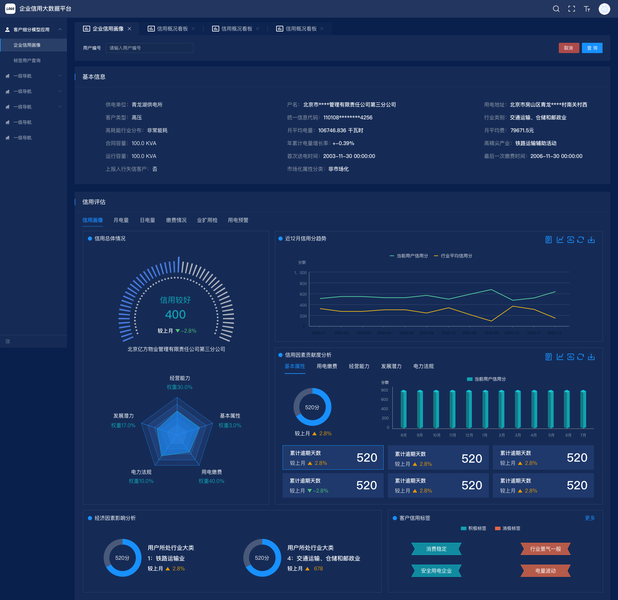Click the restore icon on 信用因素贡献度分析 panel

tap(570, 357)
